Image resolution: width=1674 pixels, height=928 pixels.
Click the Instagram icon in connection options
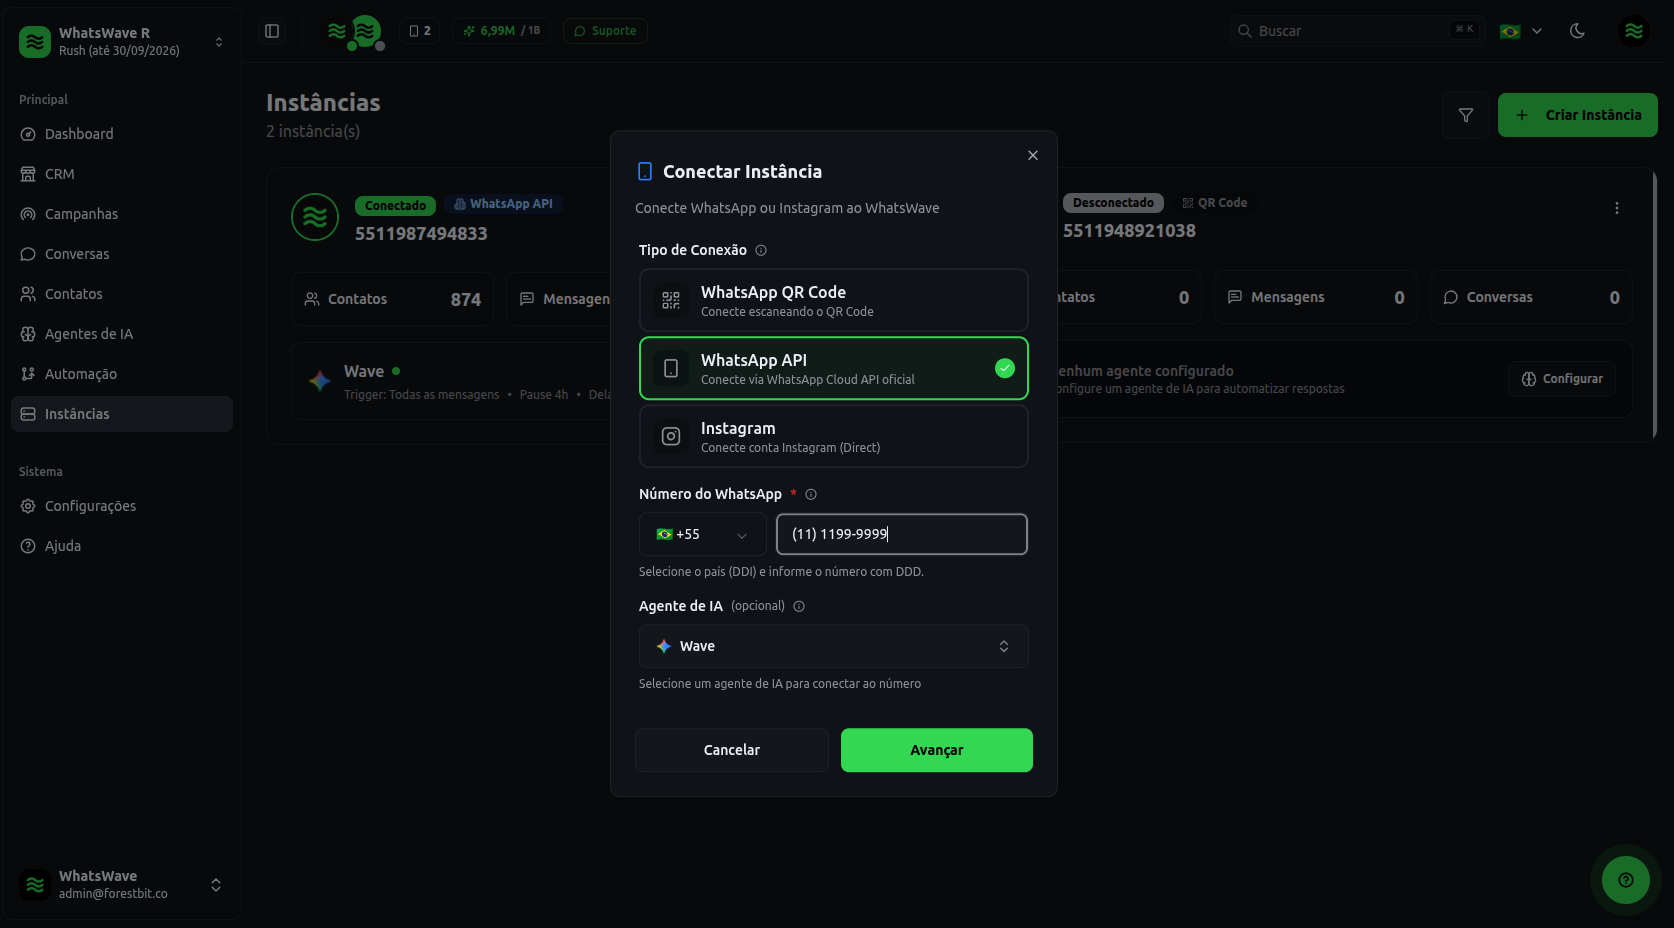click(x=671, y=436)
